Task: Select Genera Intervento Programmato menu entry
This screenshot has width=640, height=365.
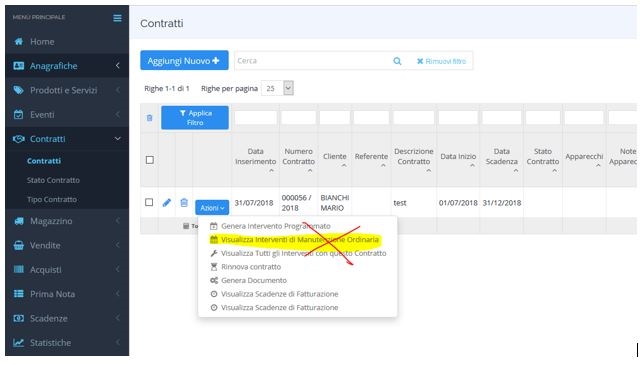Action: pos(276,226)
